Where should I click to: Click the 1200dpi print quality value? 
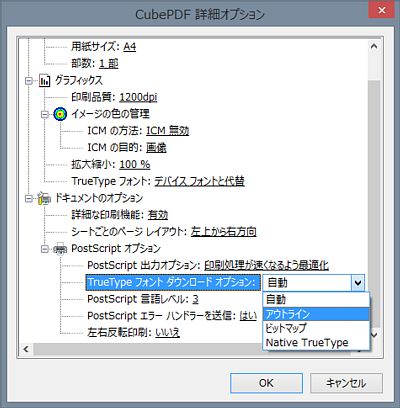(x=138, y=97)
